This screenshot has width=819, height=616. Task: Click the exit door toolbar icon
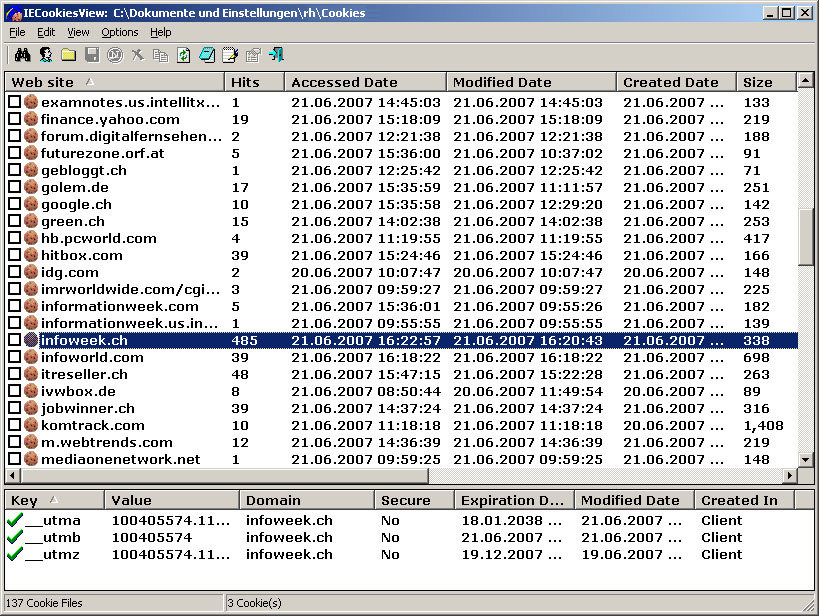tap(276, 55)
